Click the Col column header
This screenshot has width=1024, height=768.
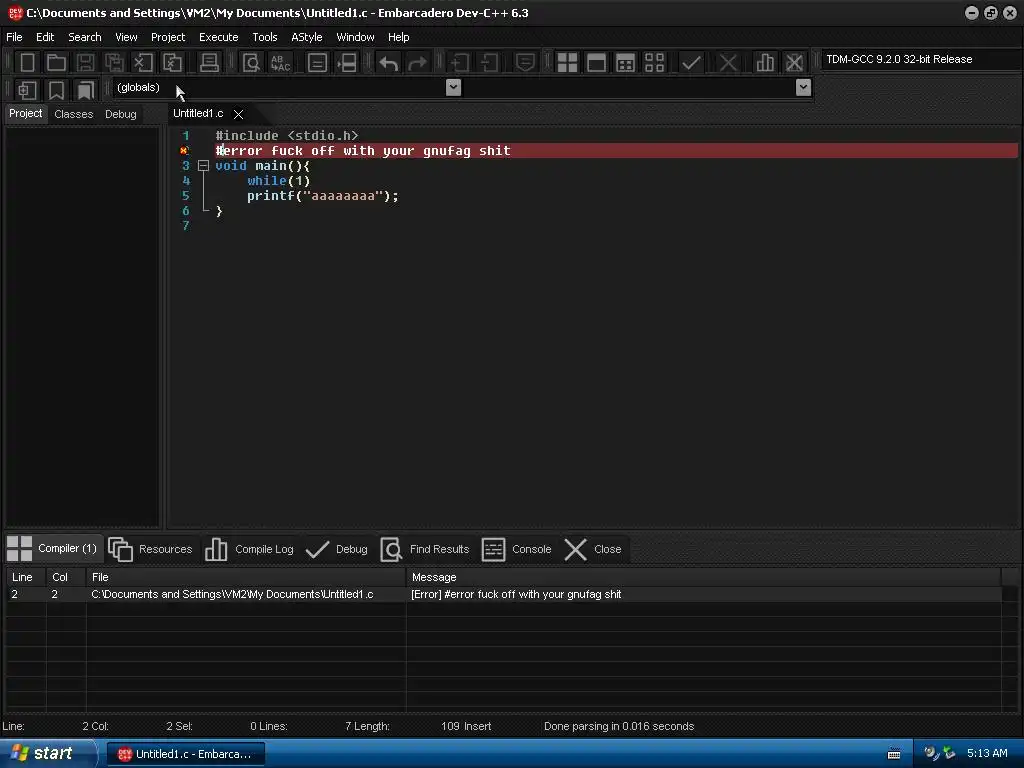67,577
